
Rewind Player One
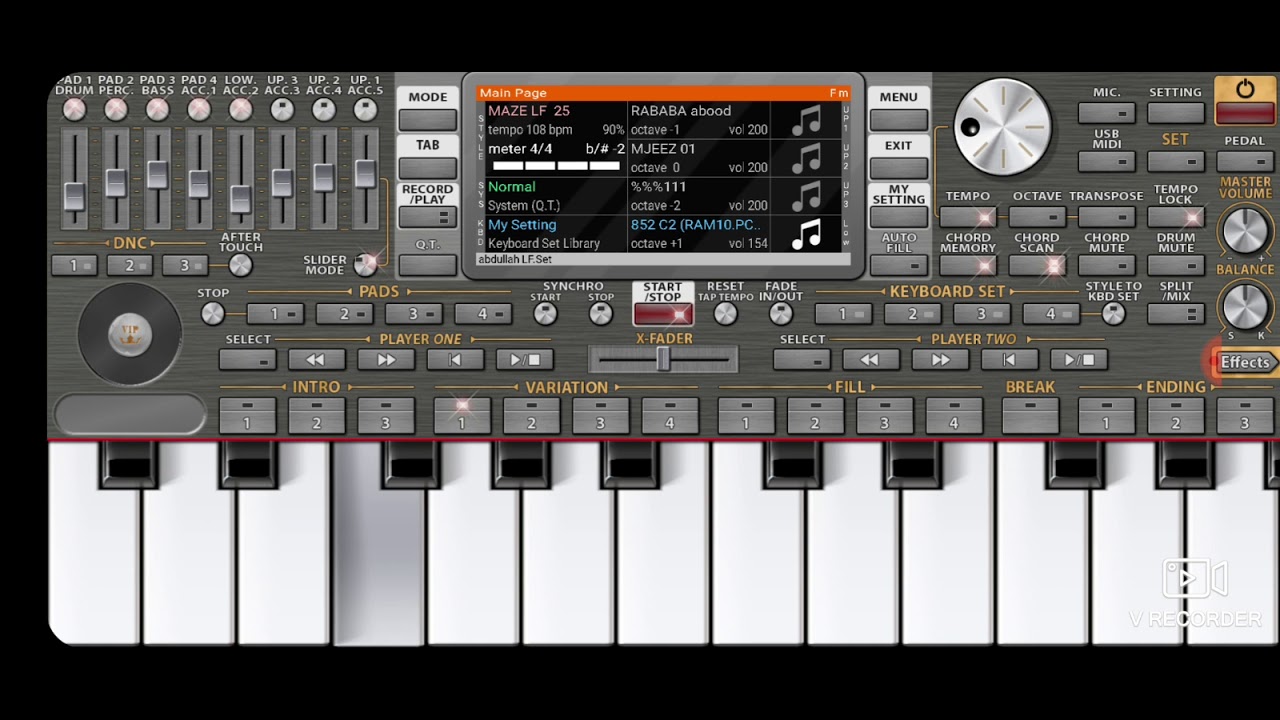(x=316, y=360)
